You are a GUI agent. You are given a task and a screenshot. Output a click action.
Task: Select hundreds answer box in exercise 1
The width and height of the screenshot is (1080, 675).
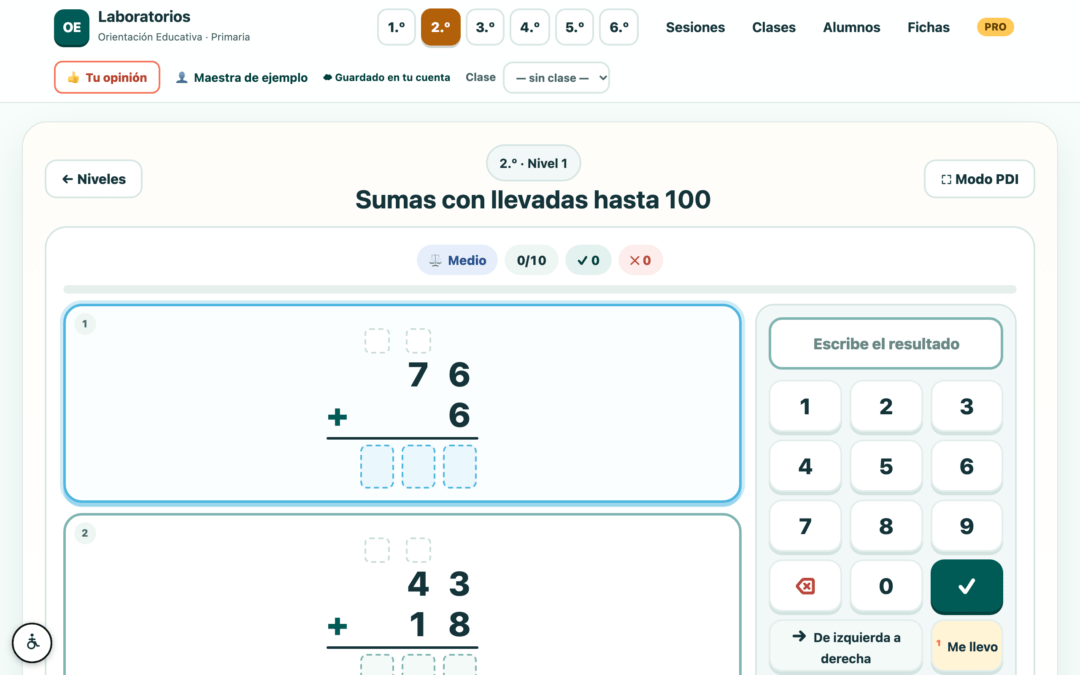click(x=377, y=466)
